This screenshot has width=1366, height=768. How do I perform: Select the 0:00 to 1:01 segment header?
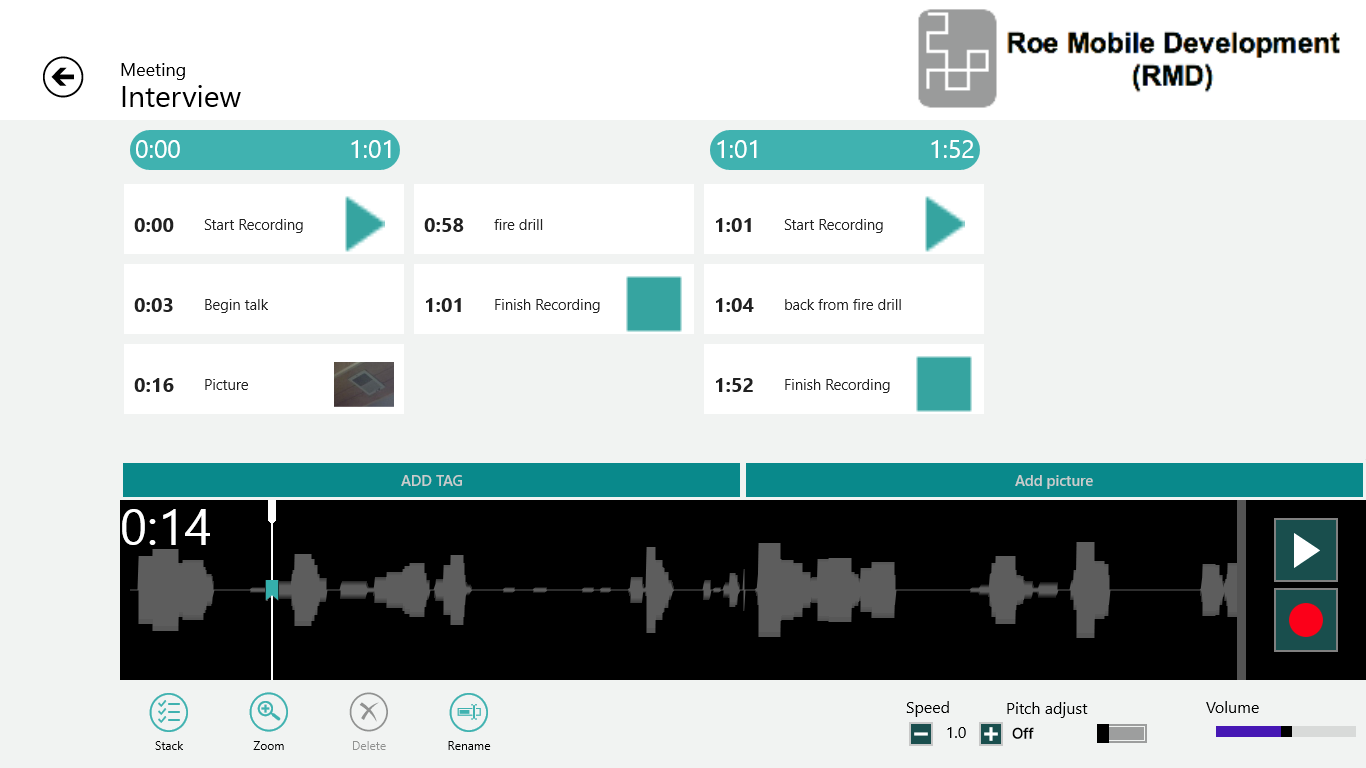click(265, 150)
